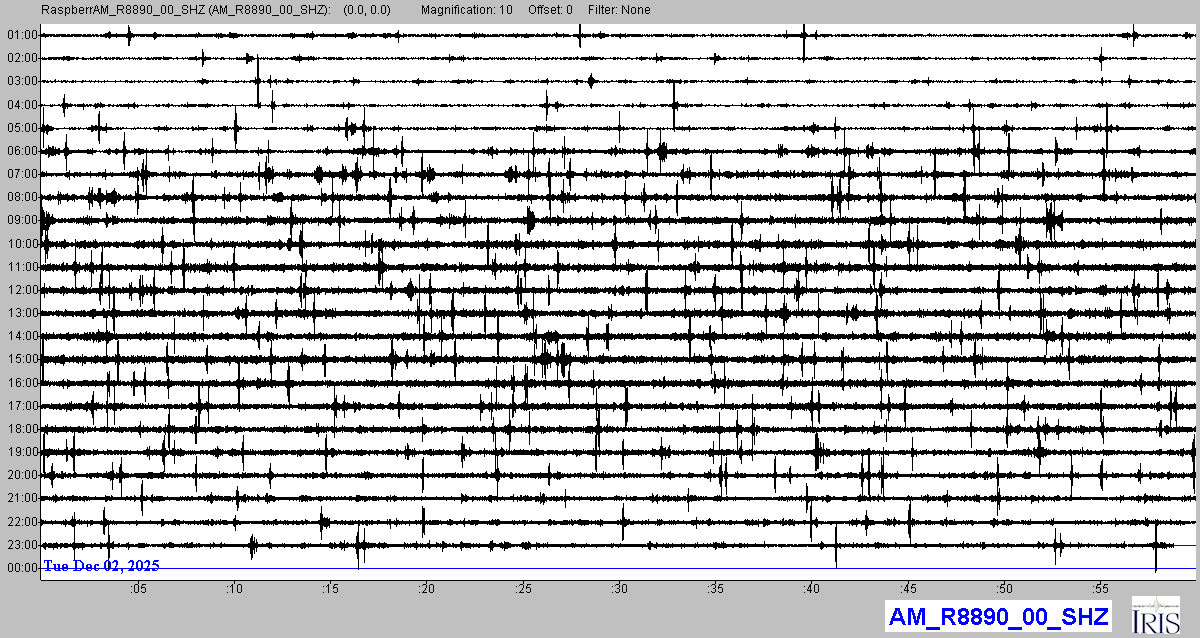Click the :15 minute axis tick

tap(331, 588)
